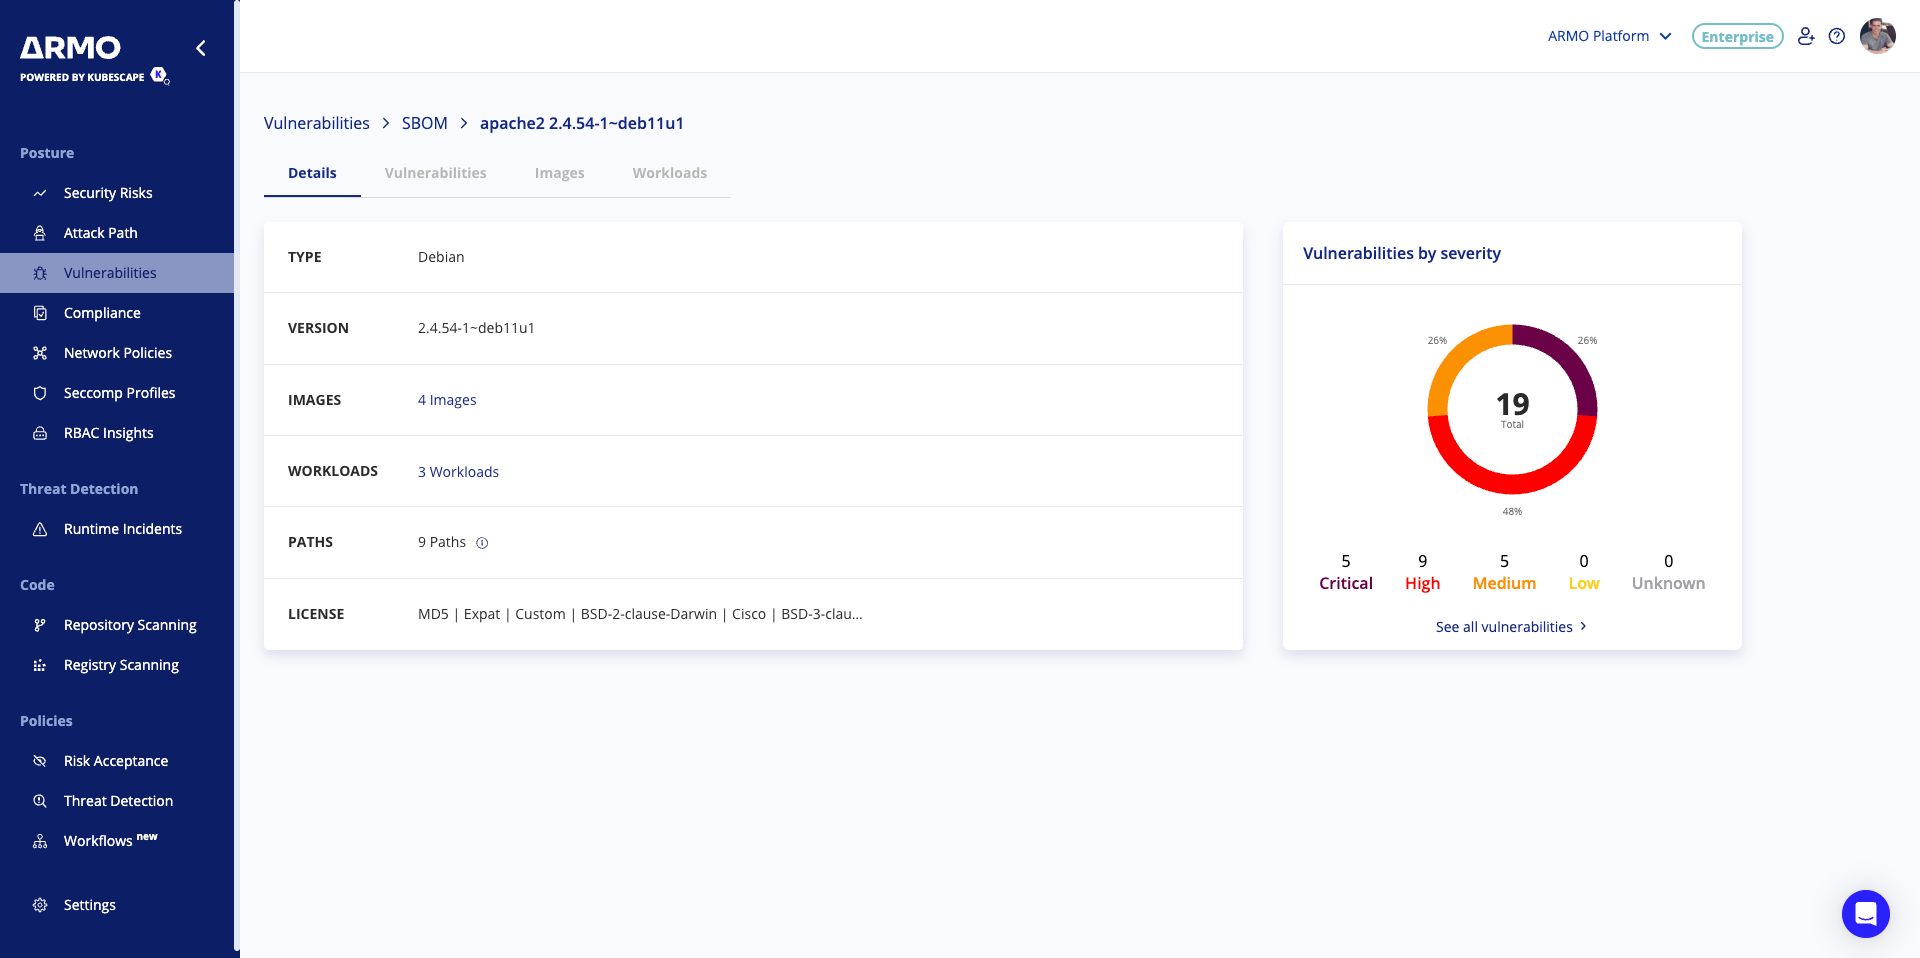Click the RBAC Insights icon
1920x958 pixels.
pyautogui.click(x=40, y=433)
